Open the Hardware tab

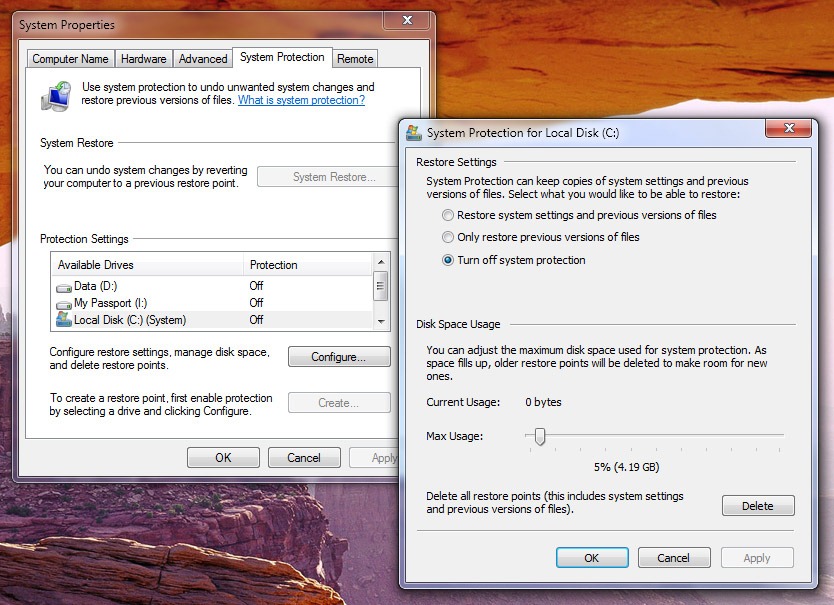click(143, 59)
